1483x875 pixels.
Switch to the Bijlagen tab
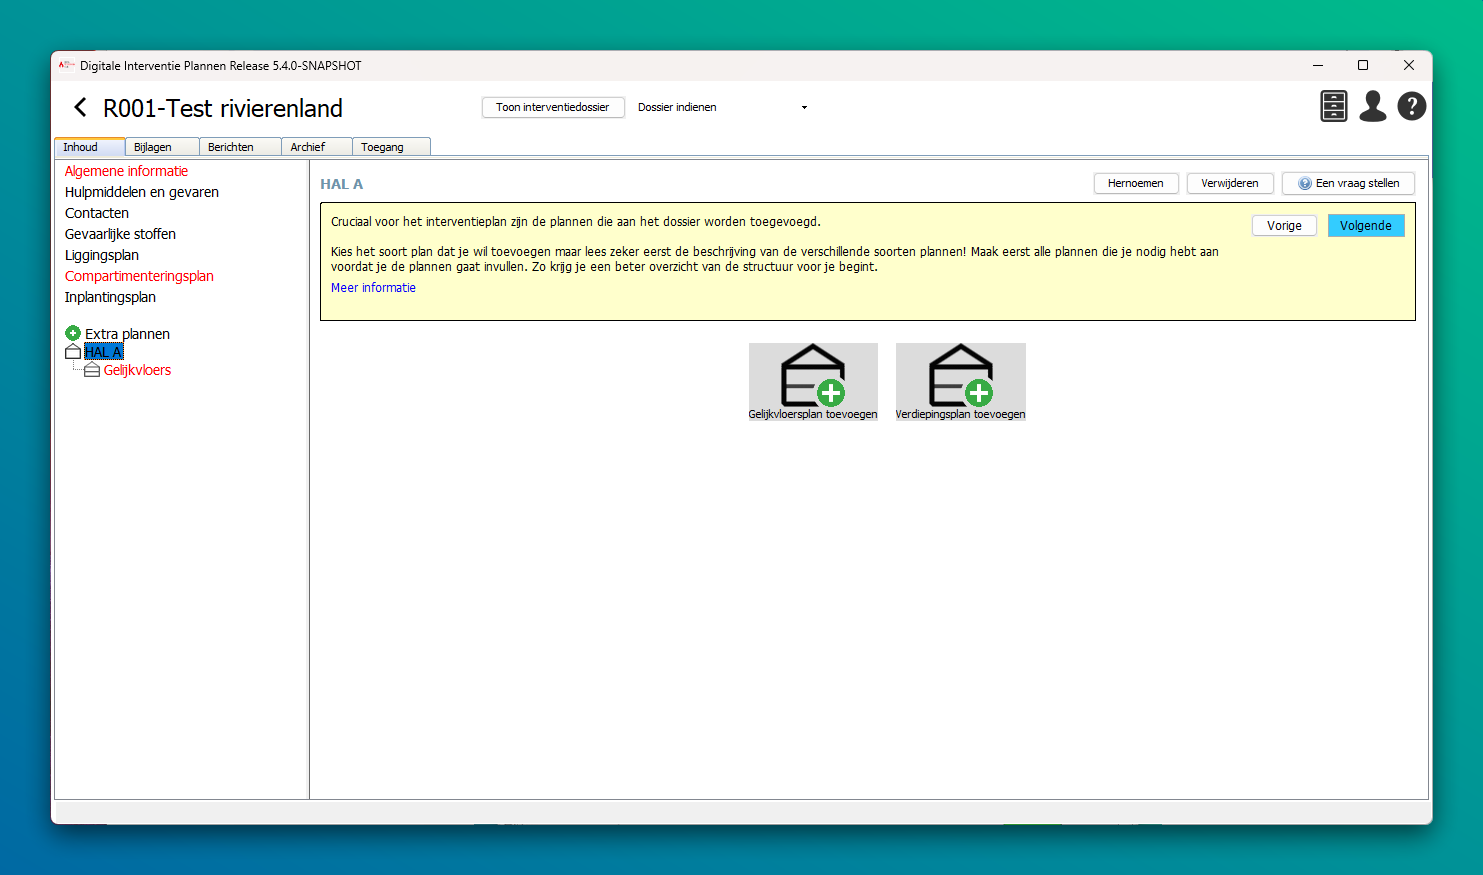tap(162, 147)
